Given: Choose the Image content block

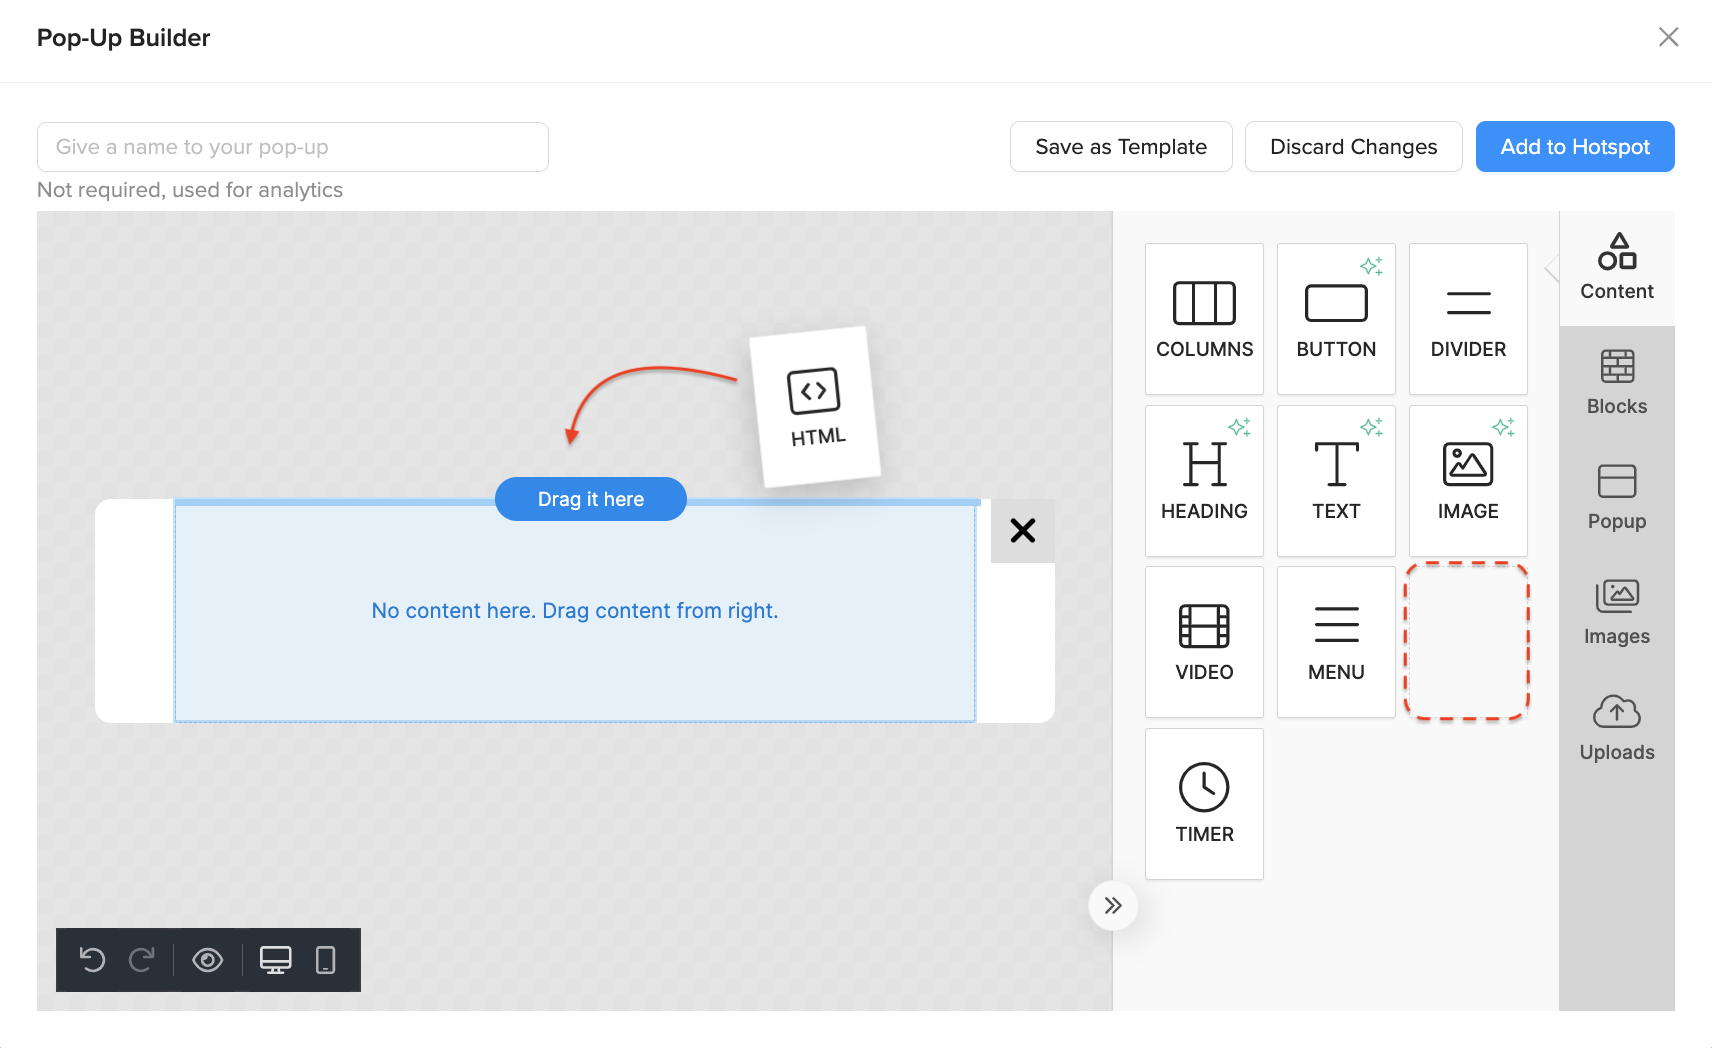Looking at the screenshot, I should coord(1468,481).
